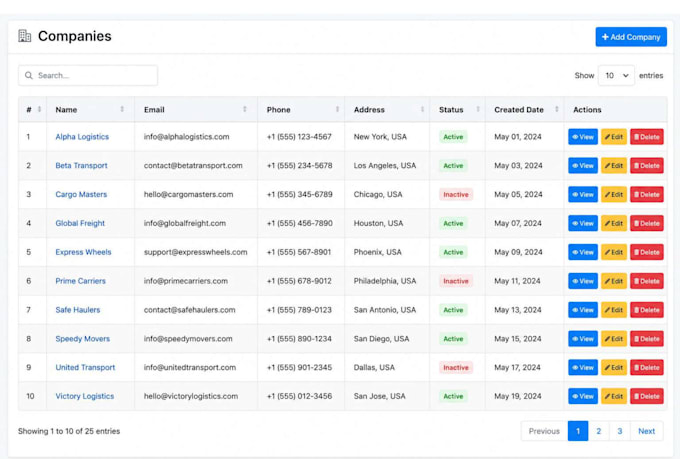View Victory Logistics details
Image resolution: width=680 pixels, height=459 pixels.
(583, 396)
